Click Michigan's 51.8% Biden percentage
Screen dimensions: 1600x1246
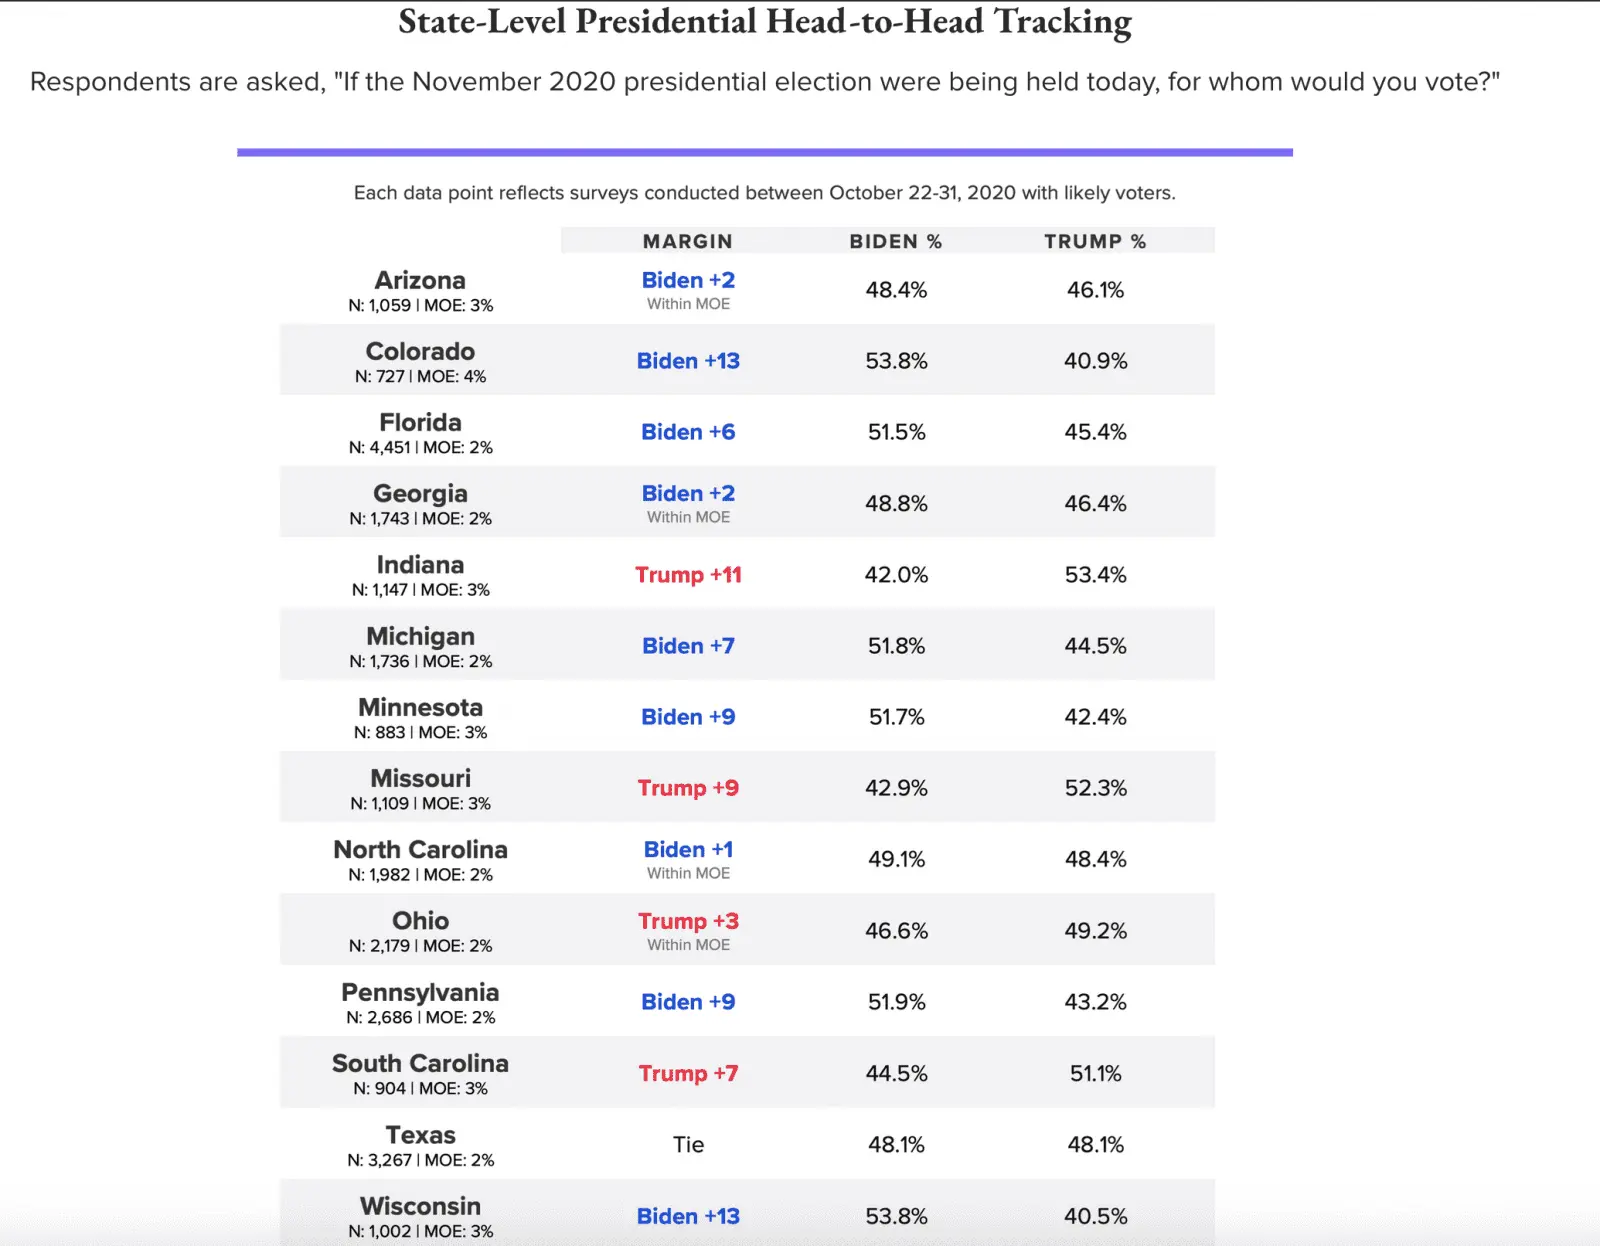[x=896, y=646]
